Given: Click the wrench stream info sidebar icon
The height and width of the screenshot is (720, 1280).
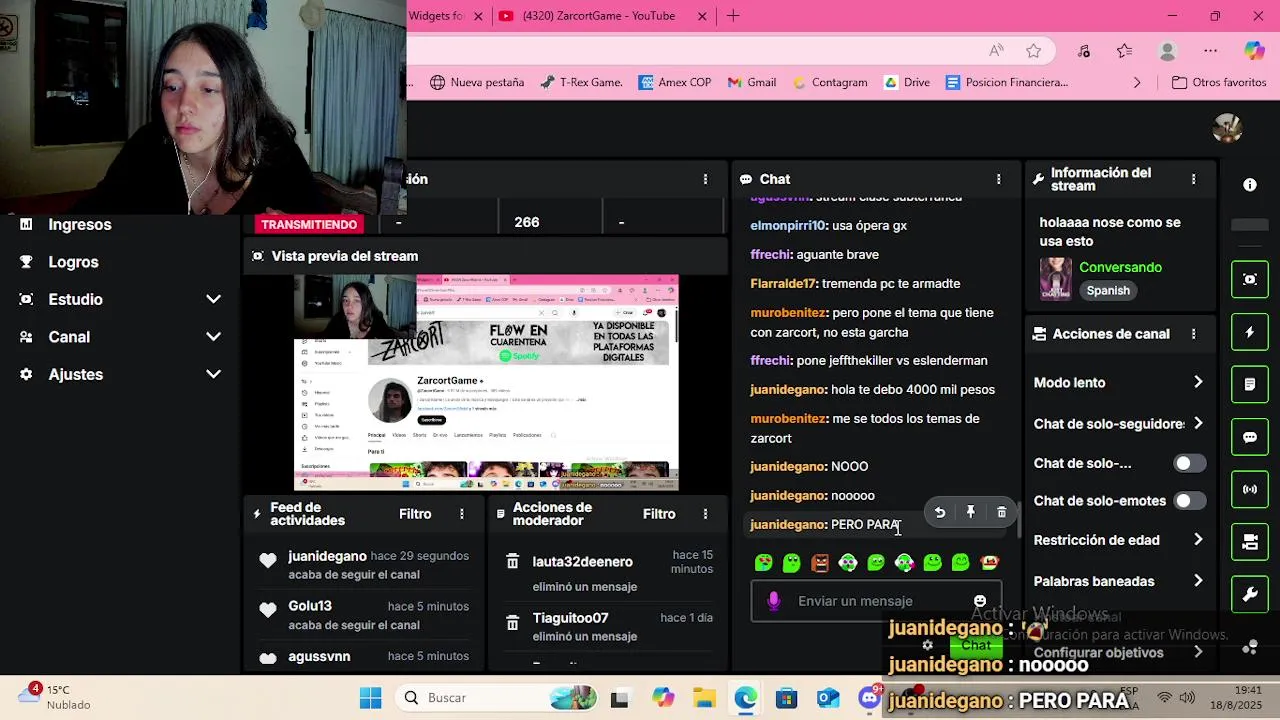Looking at the screenshot, I should 1250,595.
